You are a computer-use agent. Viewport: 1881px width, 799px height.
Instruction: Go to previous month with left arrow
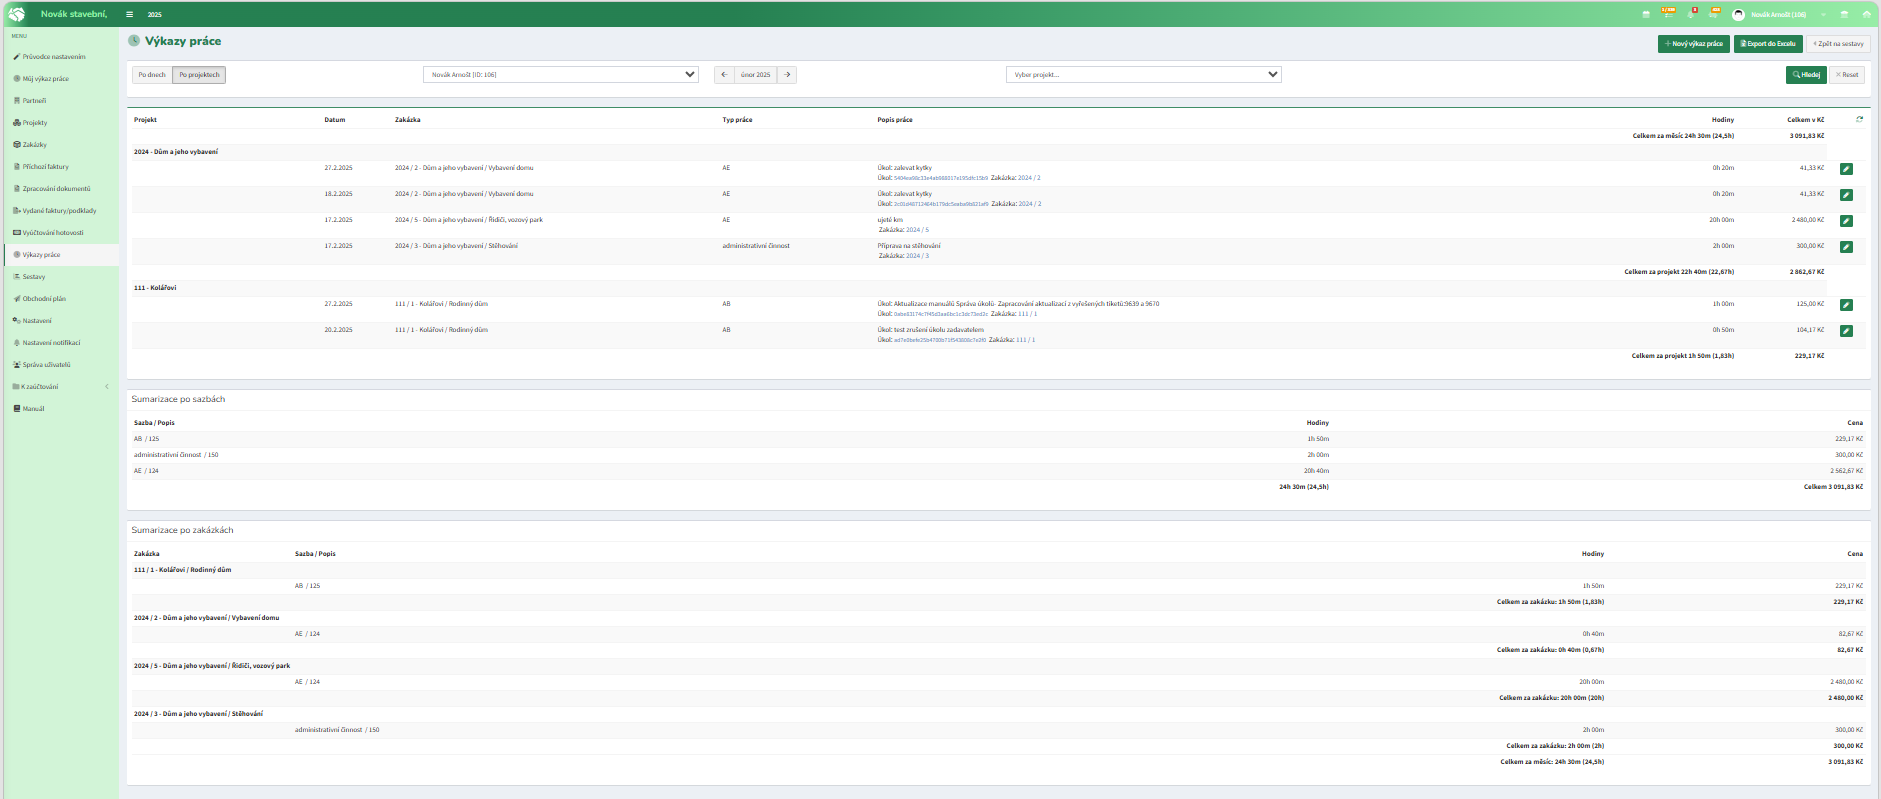pos(724,75)
